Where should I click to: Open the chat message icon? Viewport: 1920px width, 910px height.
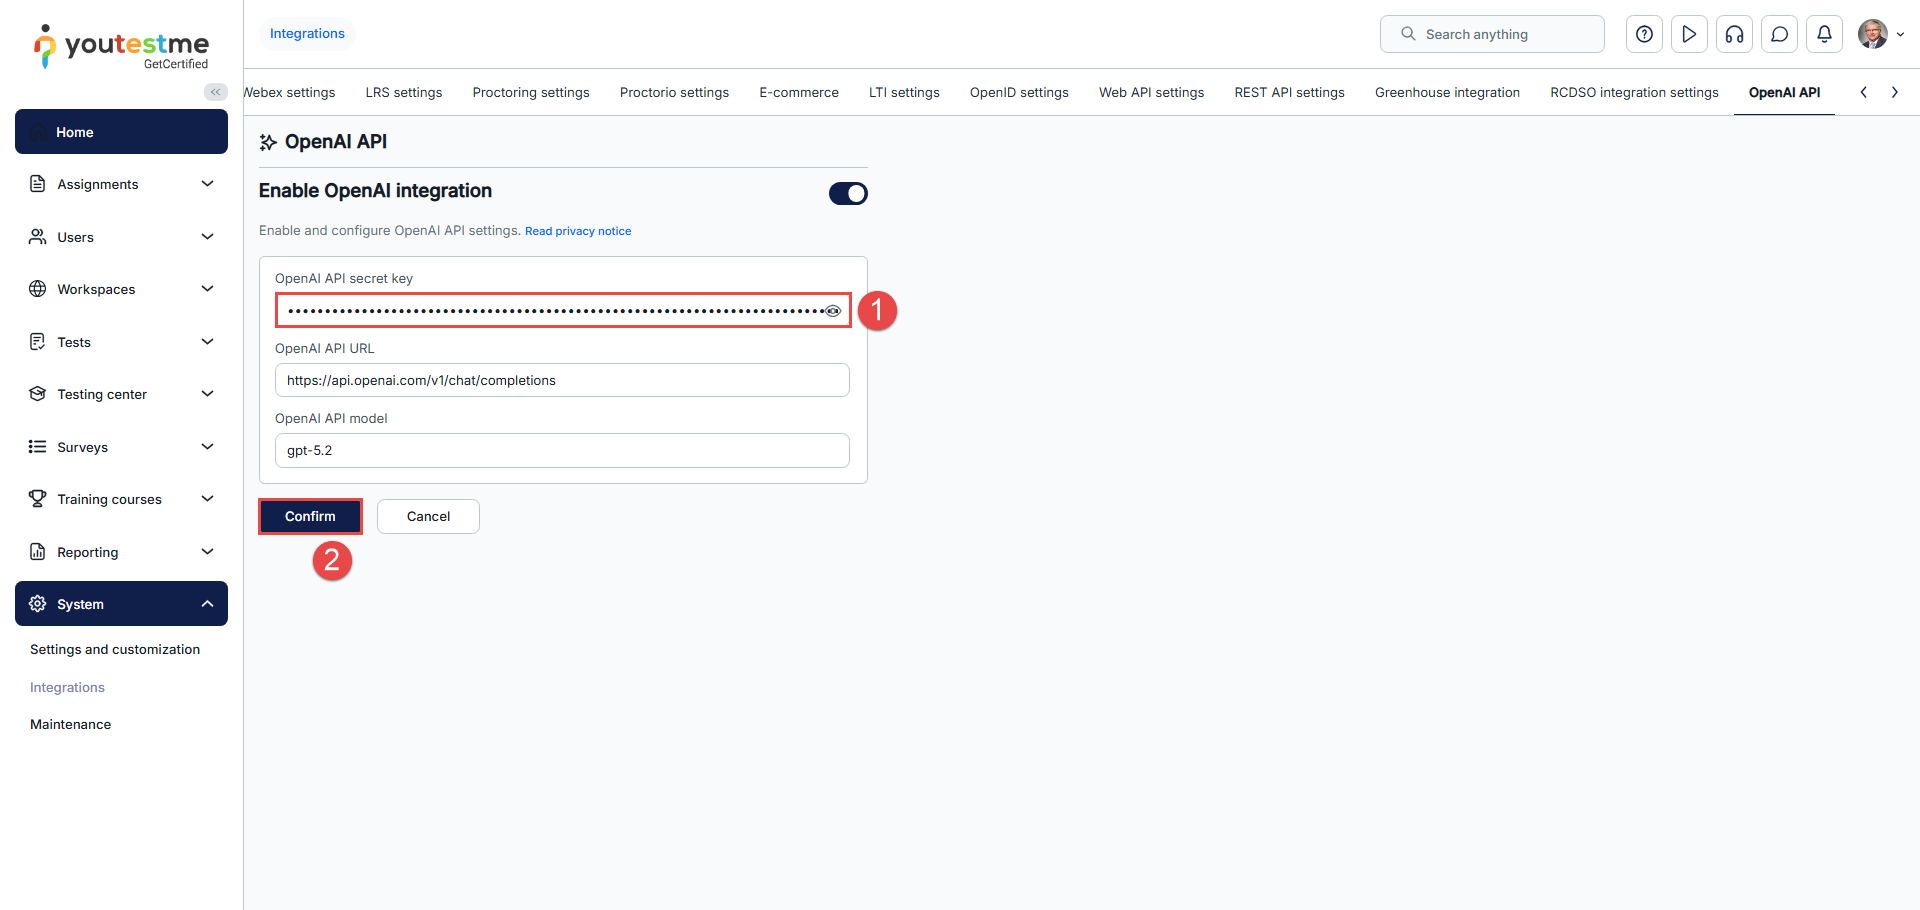1779,34
